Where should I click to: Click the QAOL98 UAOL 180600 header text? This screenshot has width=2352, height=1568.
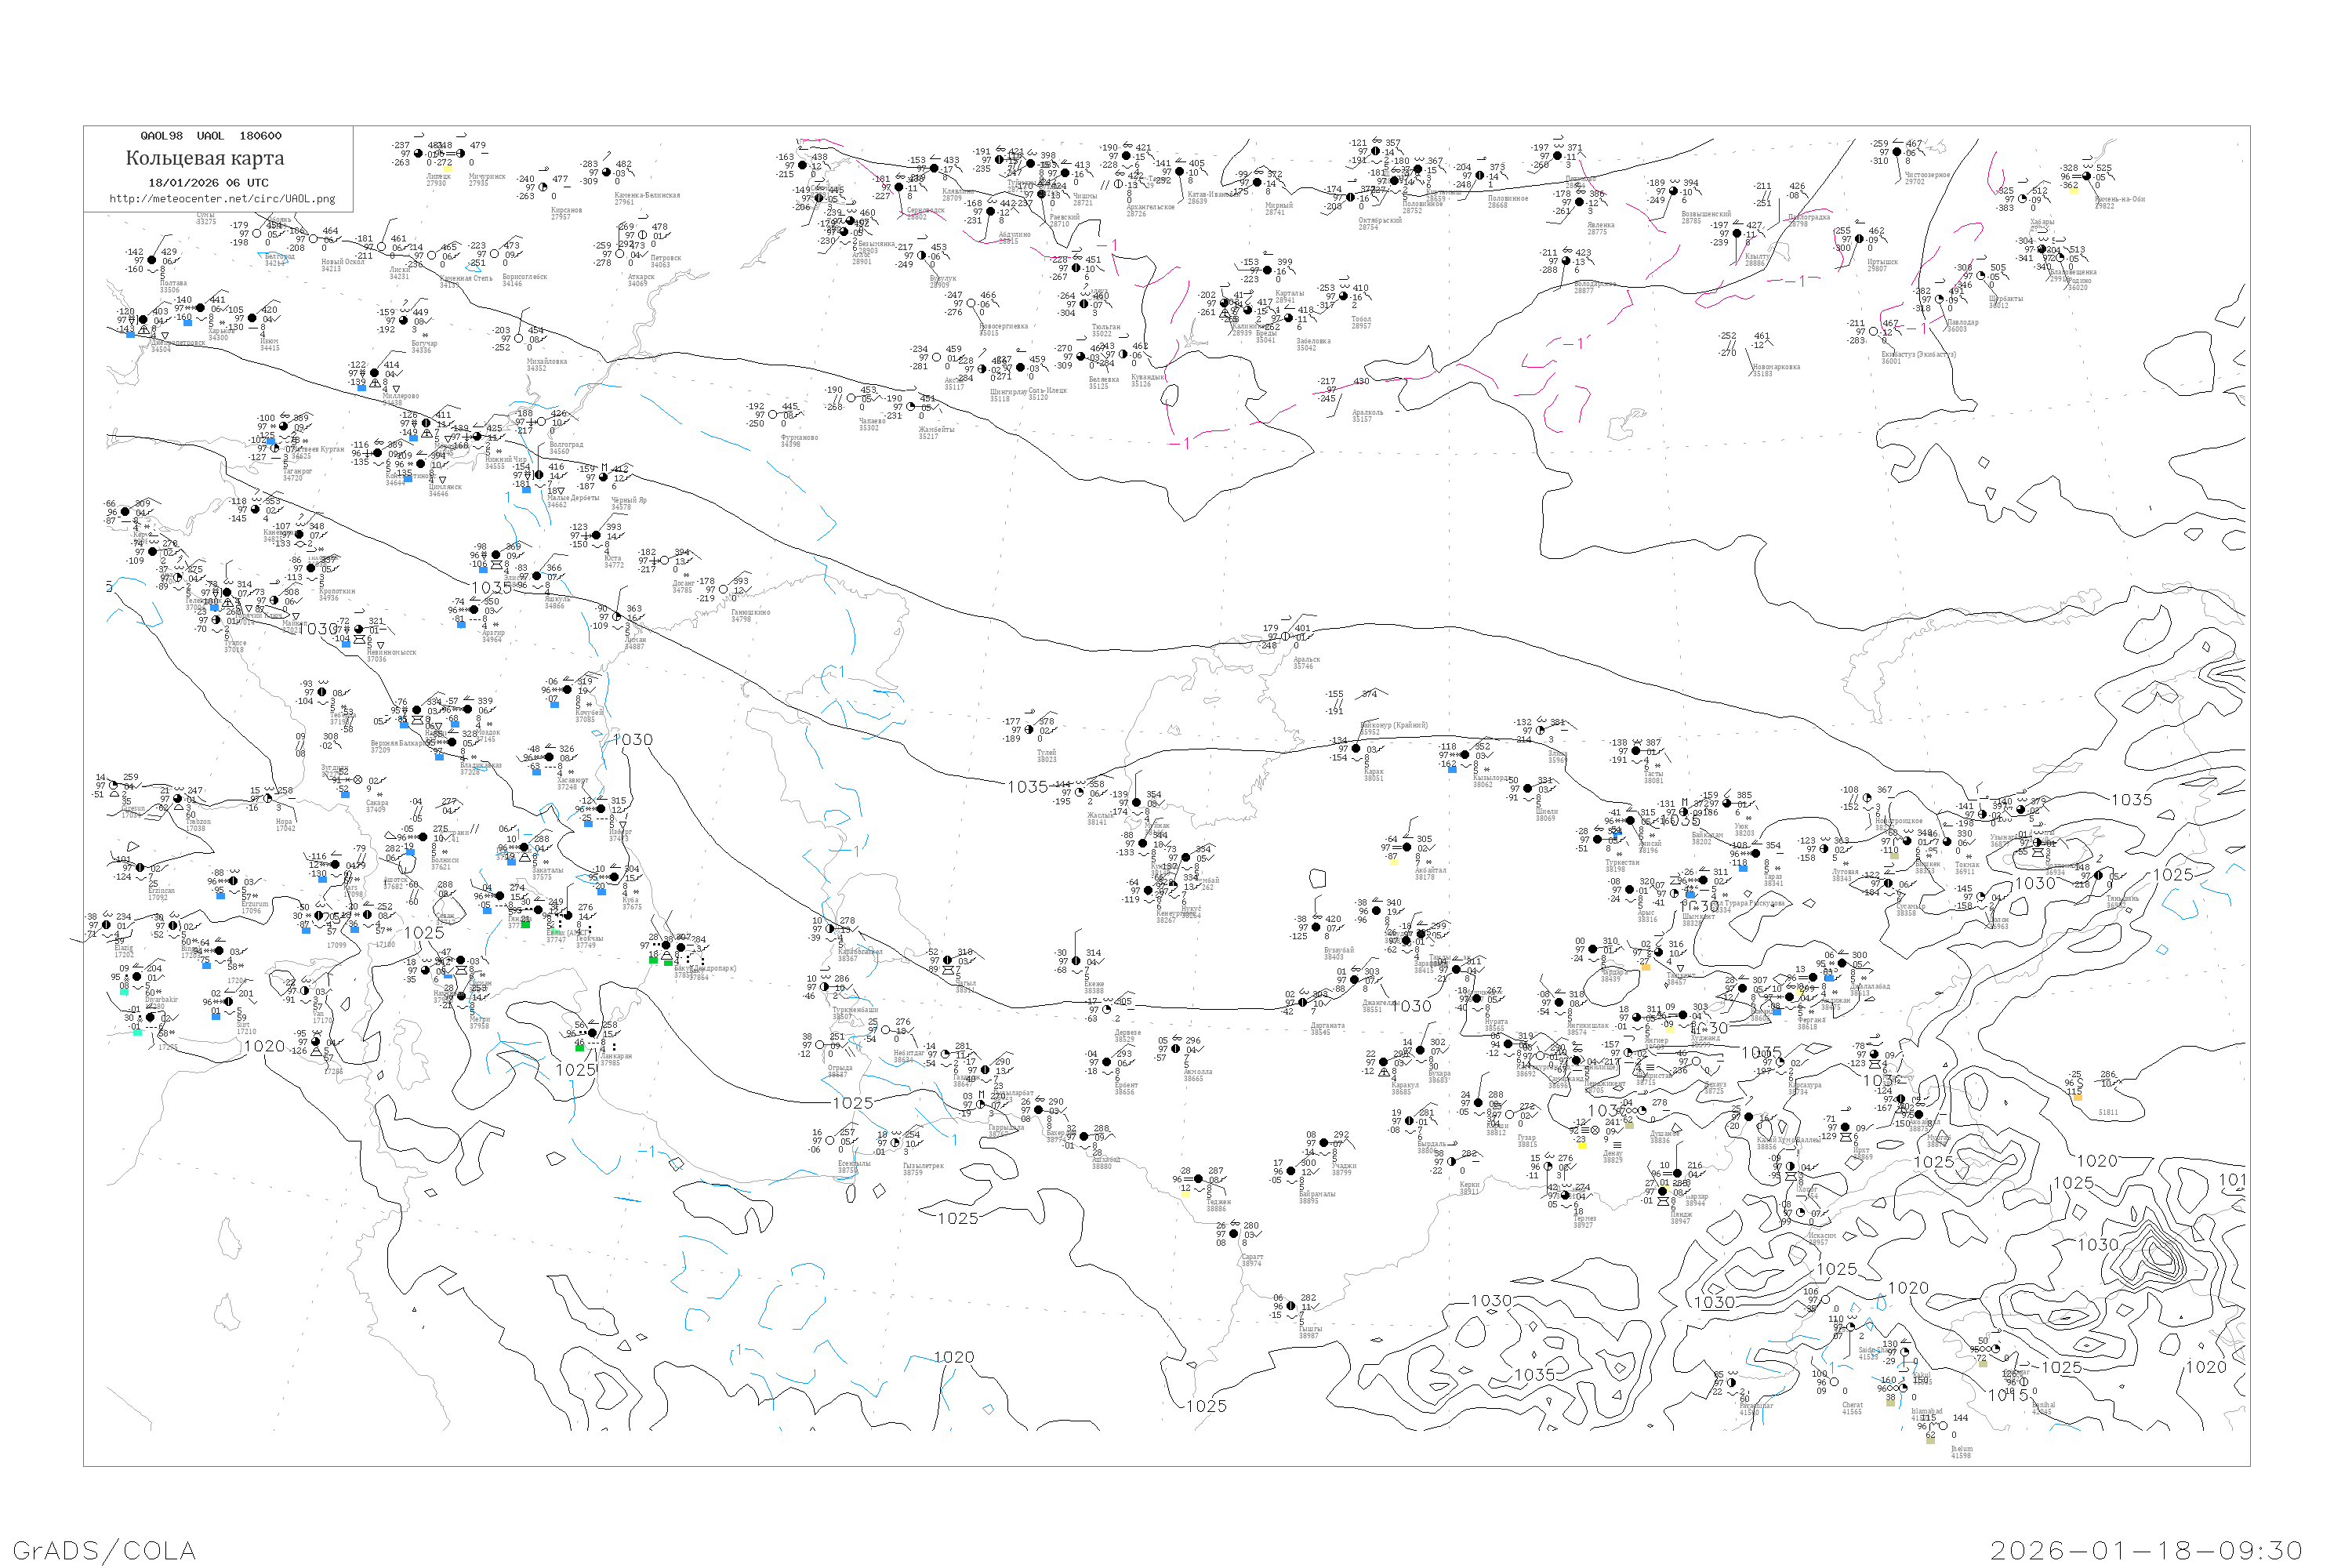point(210,136)
